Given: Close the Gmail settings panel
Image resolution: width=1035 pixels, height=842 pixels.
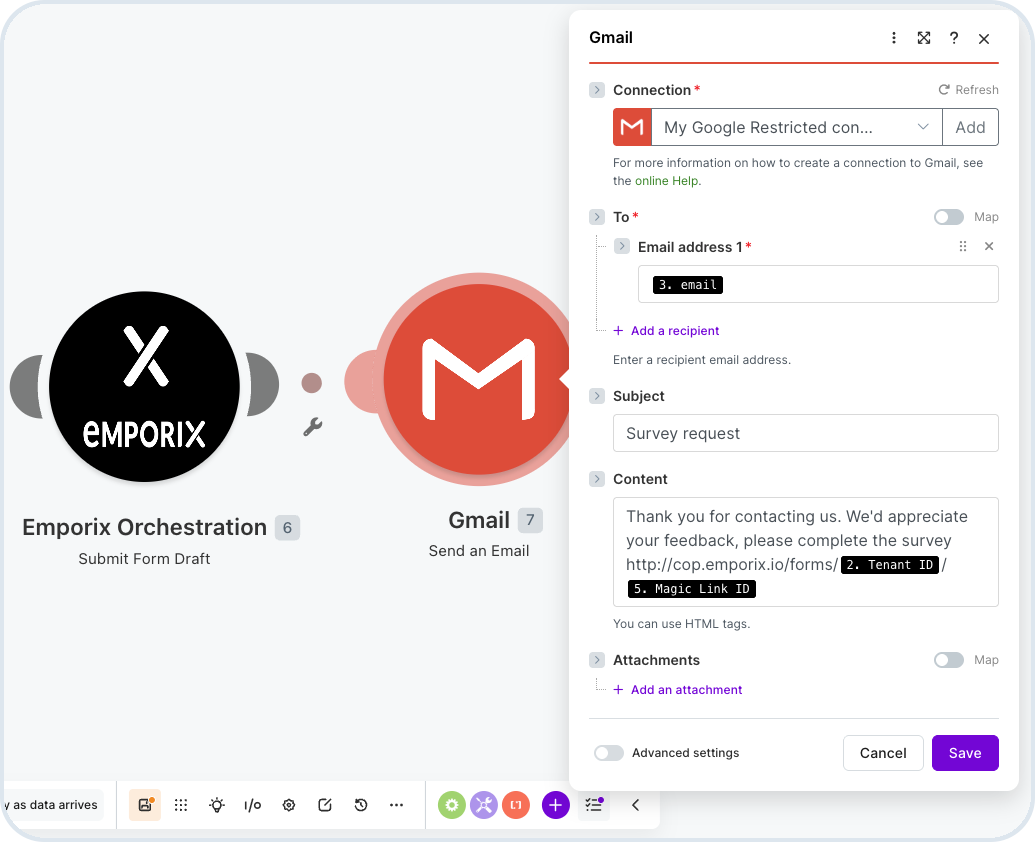Looking at the screenshot, I should pyautogui.click(x=984, y=39).
